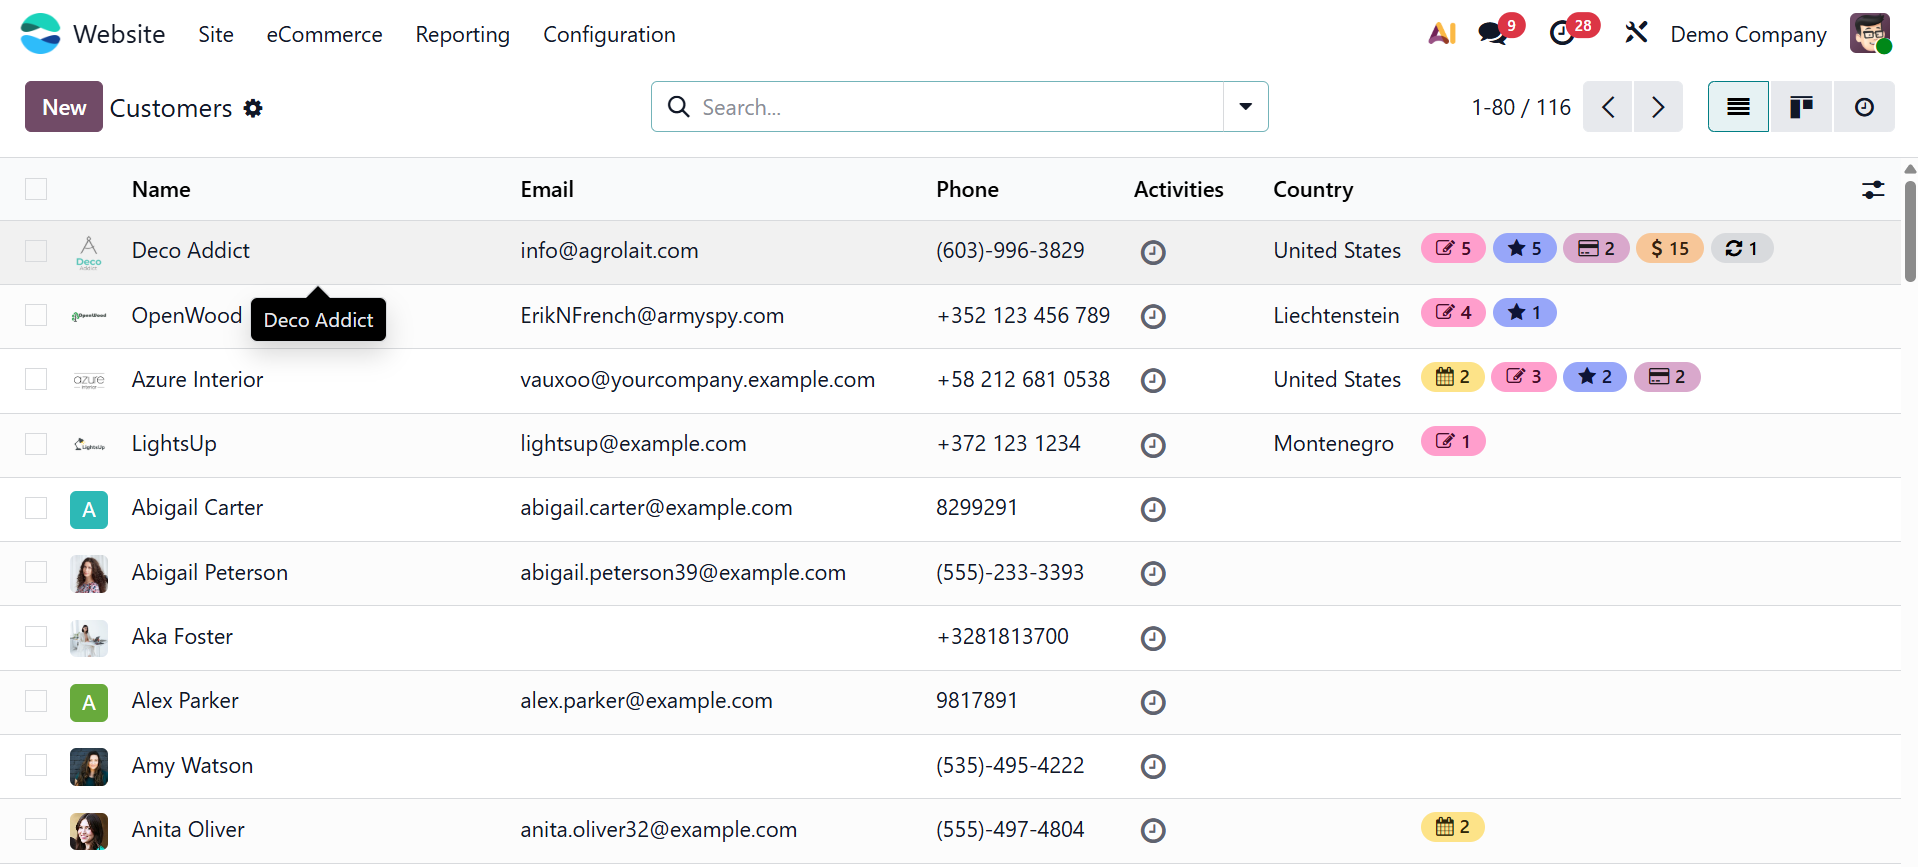Viewport: 1918px width, 867px height.
Task: Go to next page of customers
Action: (1658, 107)
